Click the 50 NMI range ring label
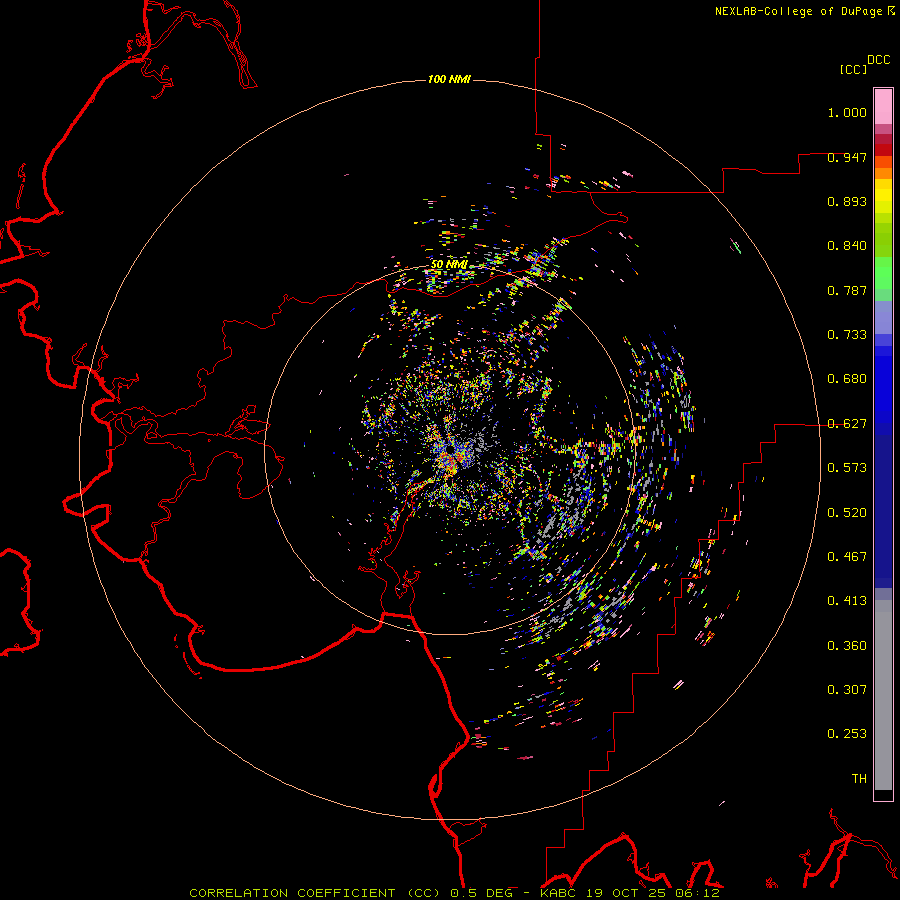This screenshot has width=900, height=900. pos(449,265)
